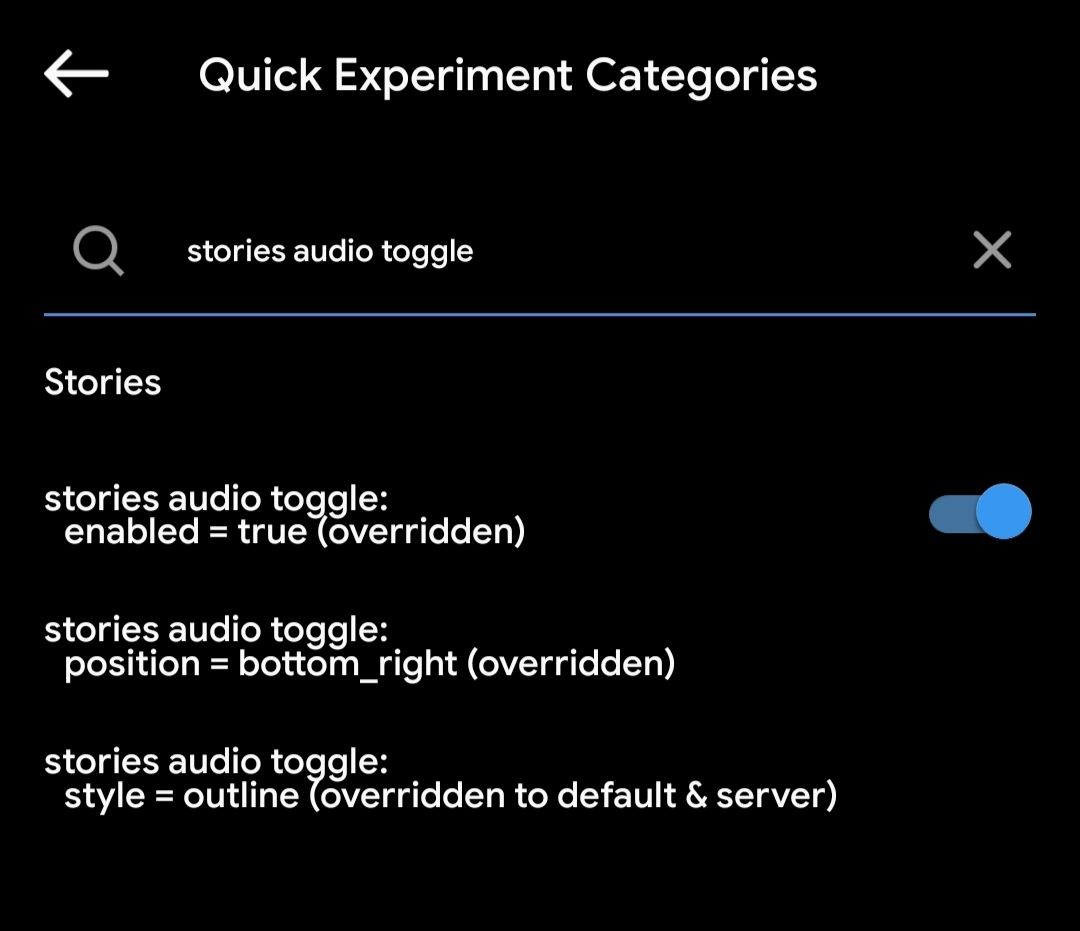Screen dimensions: 1080x931
Task: Tap the blue knob of the switch
Action: pos(1002,512)
